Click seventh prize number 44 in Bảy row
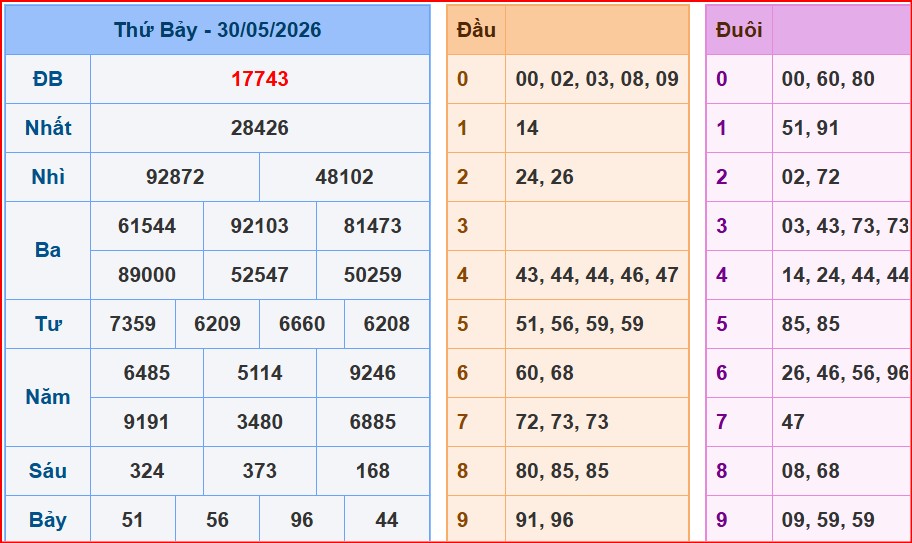Screen dimensions: 912x543 click(x=386, y=520)
